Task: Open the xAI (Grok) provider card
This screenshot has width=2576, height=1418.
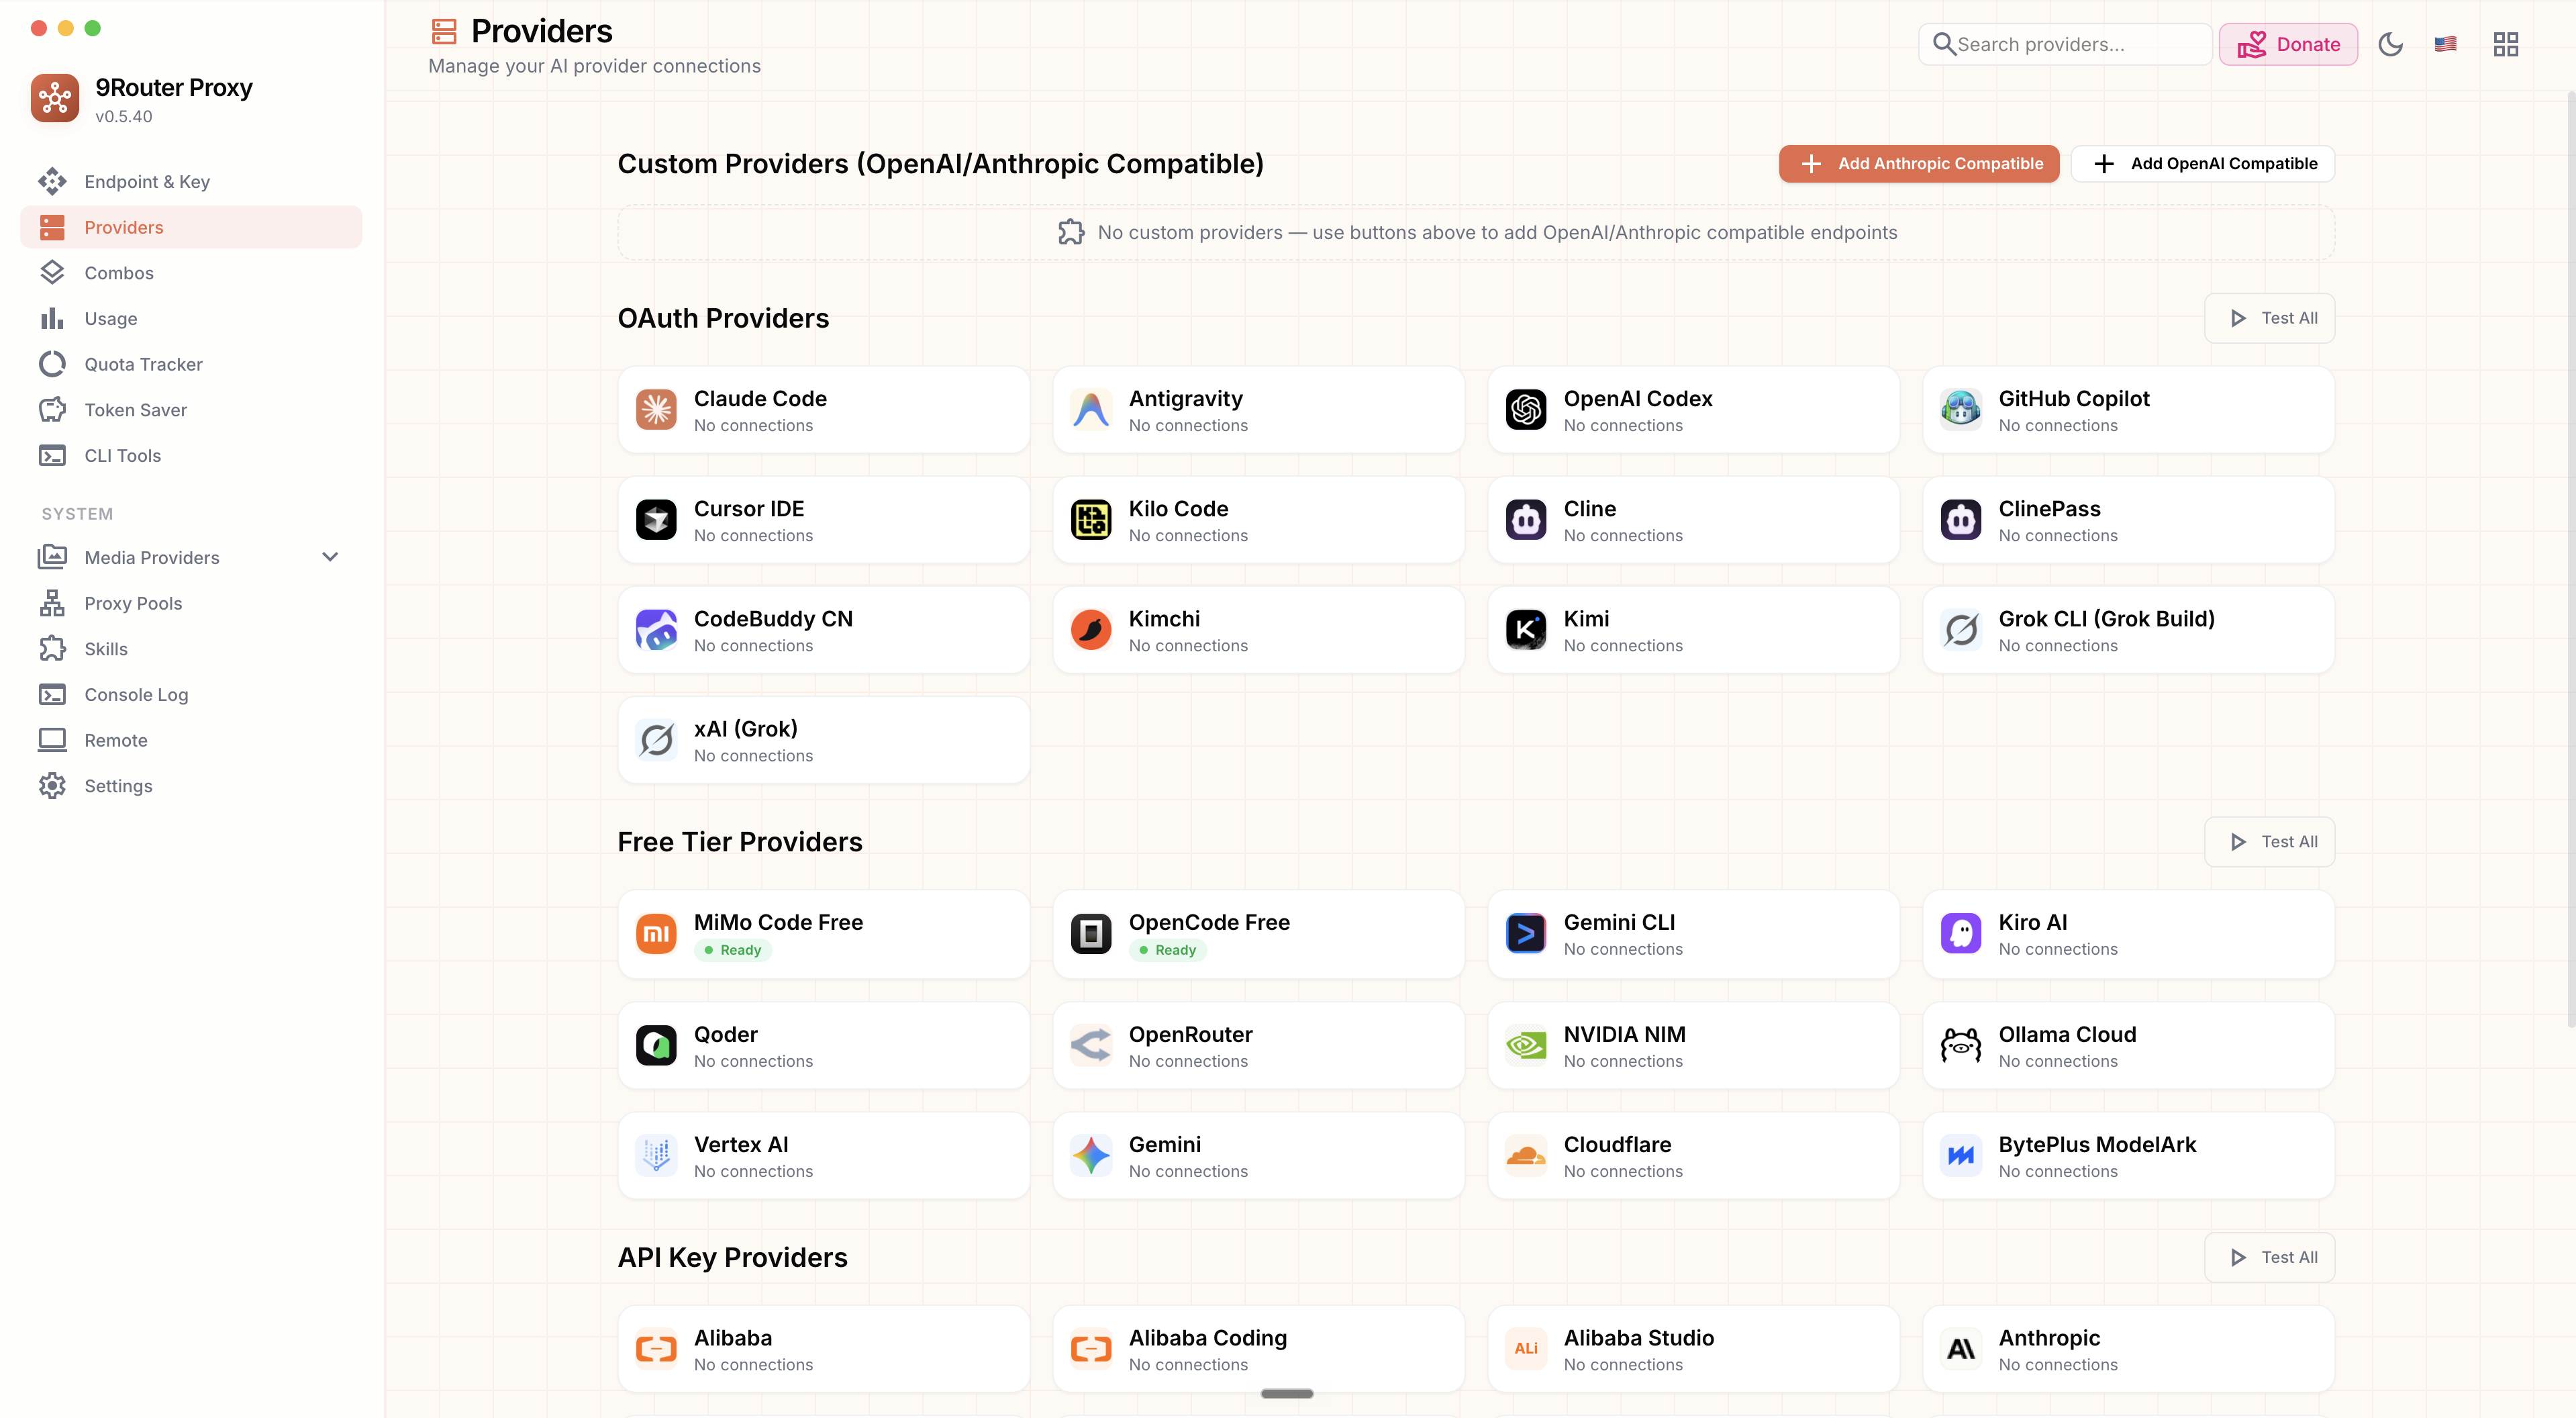Action: point(824,740)
